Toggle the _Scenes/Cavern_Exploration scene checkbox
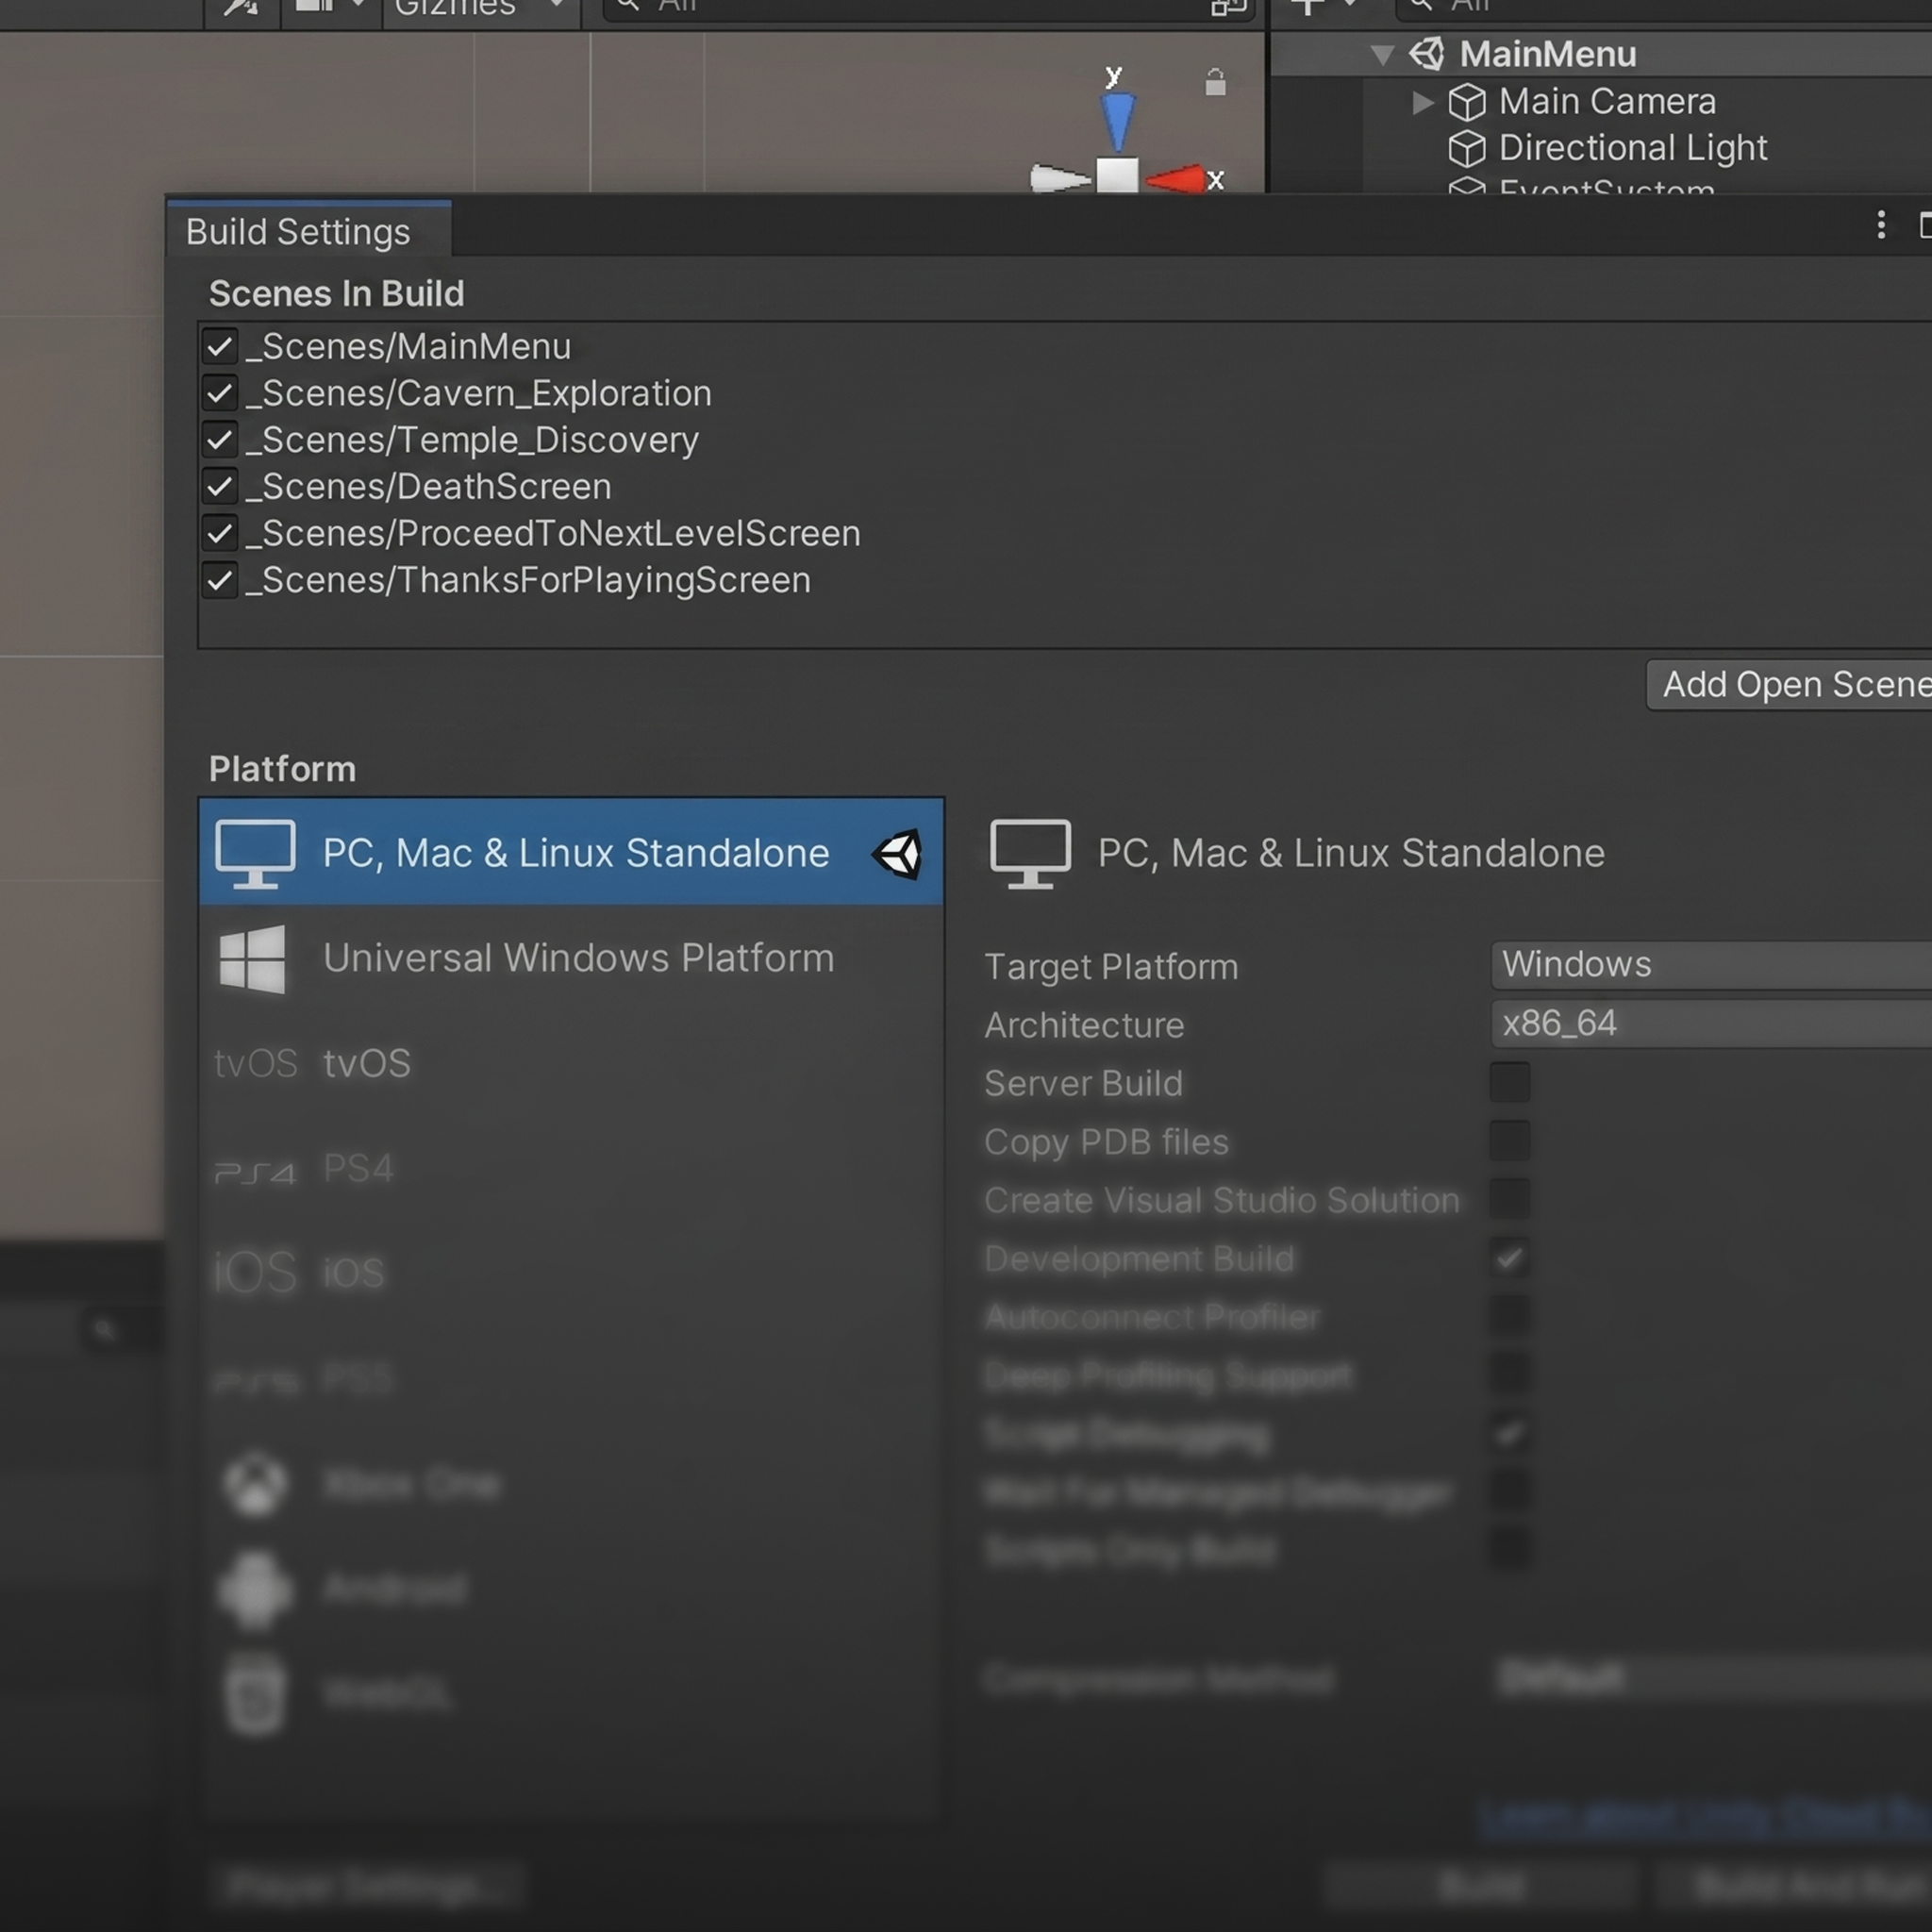 [x=220, y=393]
